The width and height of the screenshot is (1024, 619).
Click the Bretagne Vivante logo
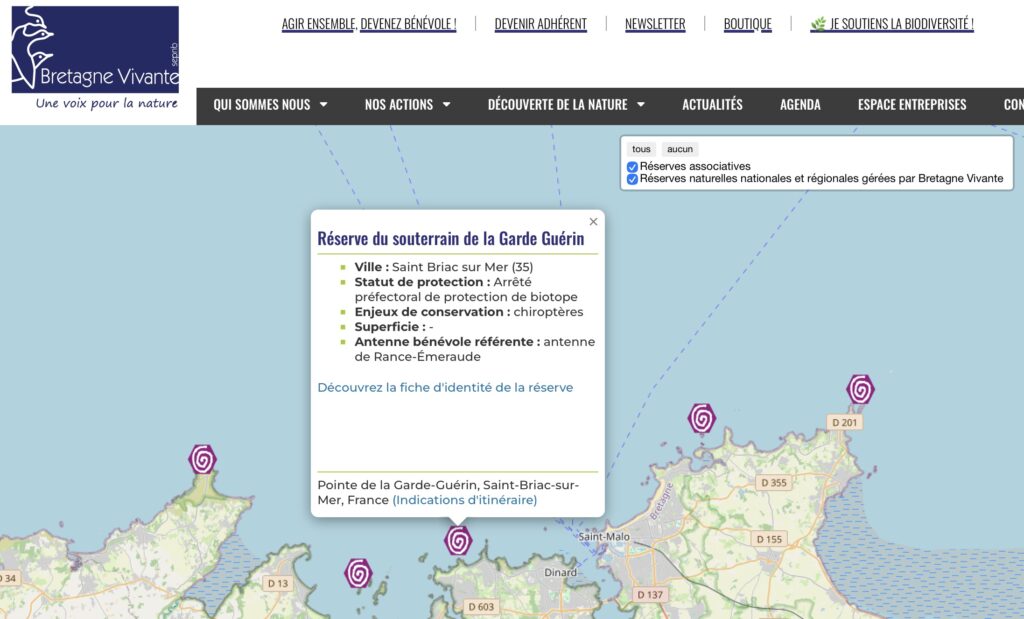coord(95,58)
